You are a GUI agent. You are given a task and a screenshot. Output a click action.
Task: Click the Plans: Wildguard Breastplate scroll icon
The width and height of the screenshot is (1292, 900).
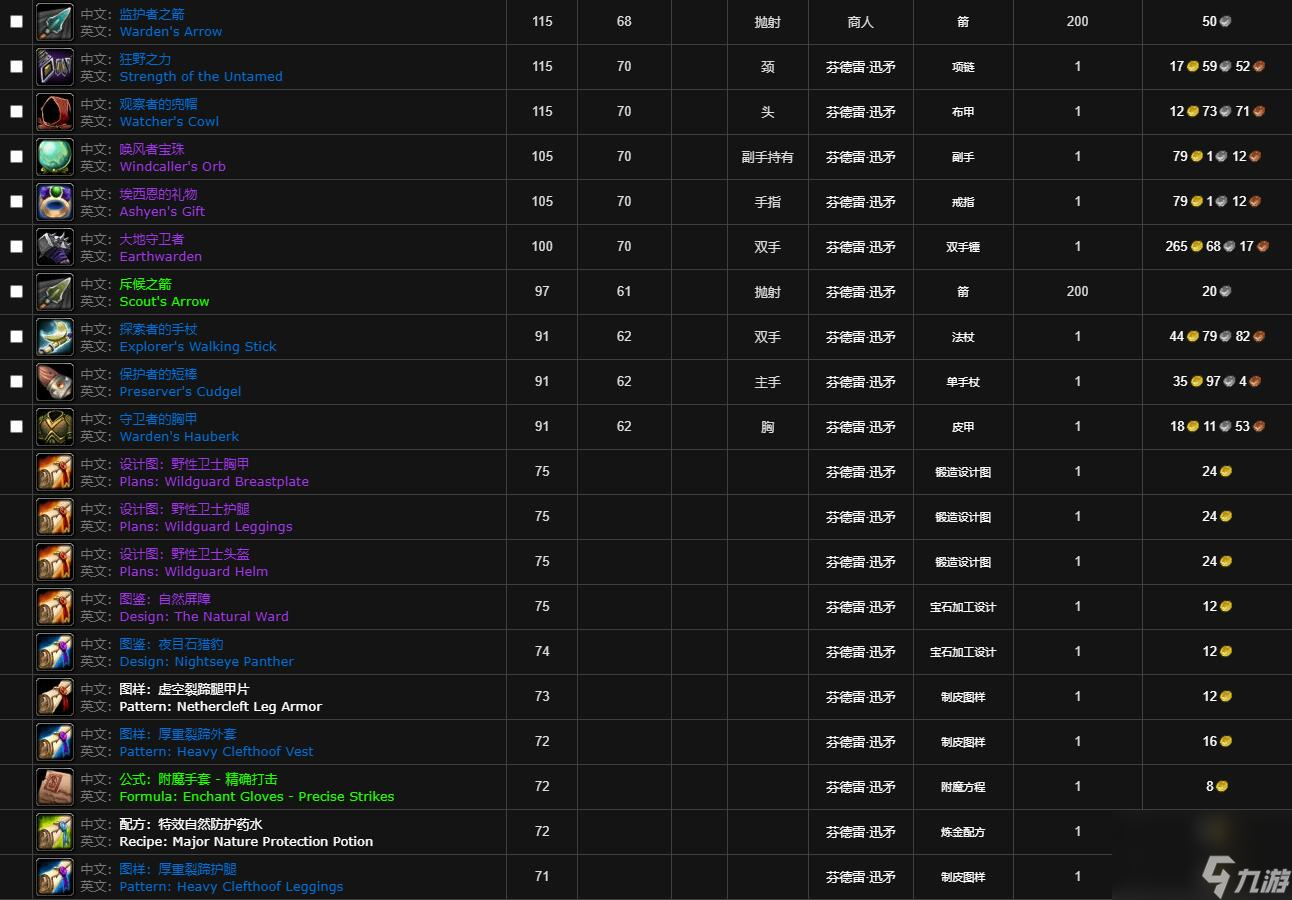click(54, 472)
